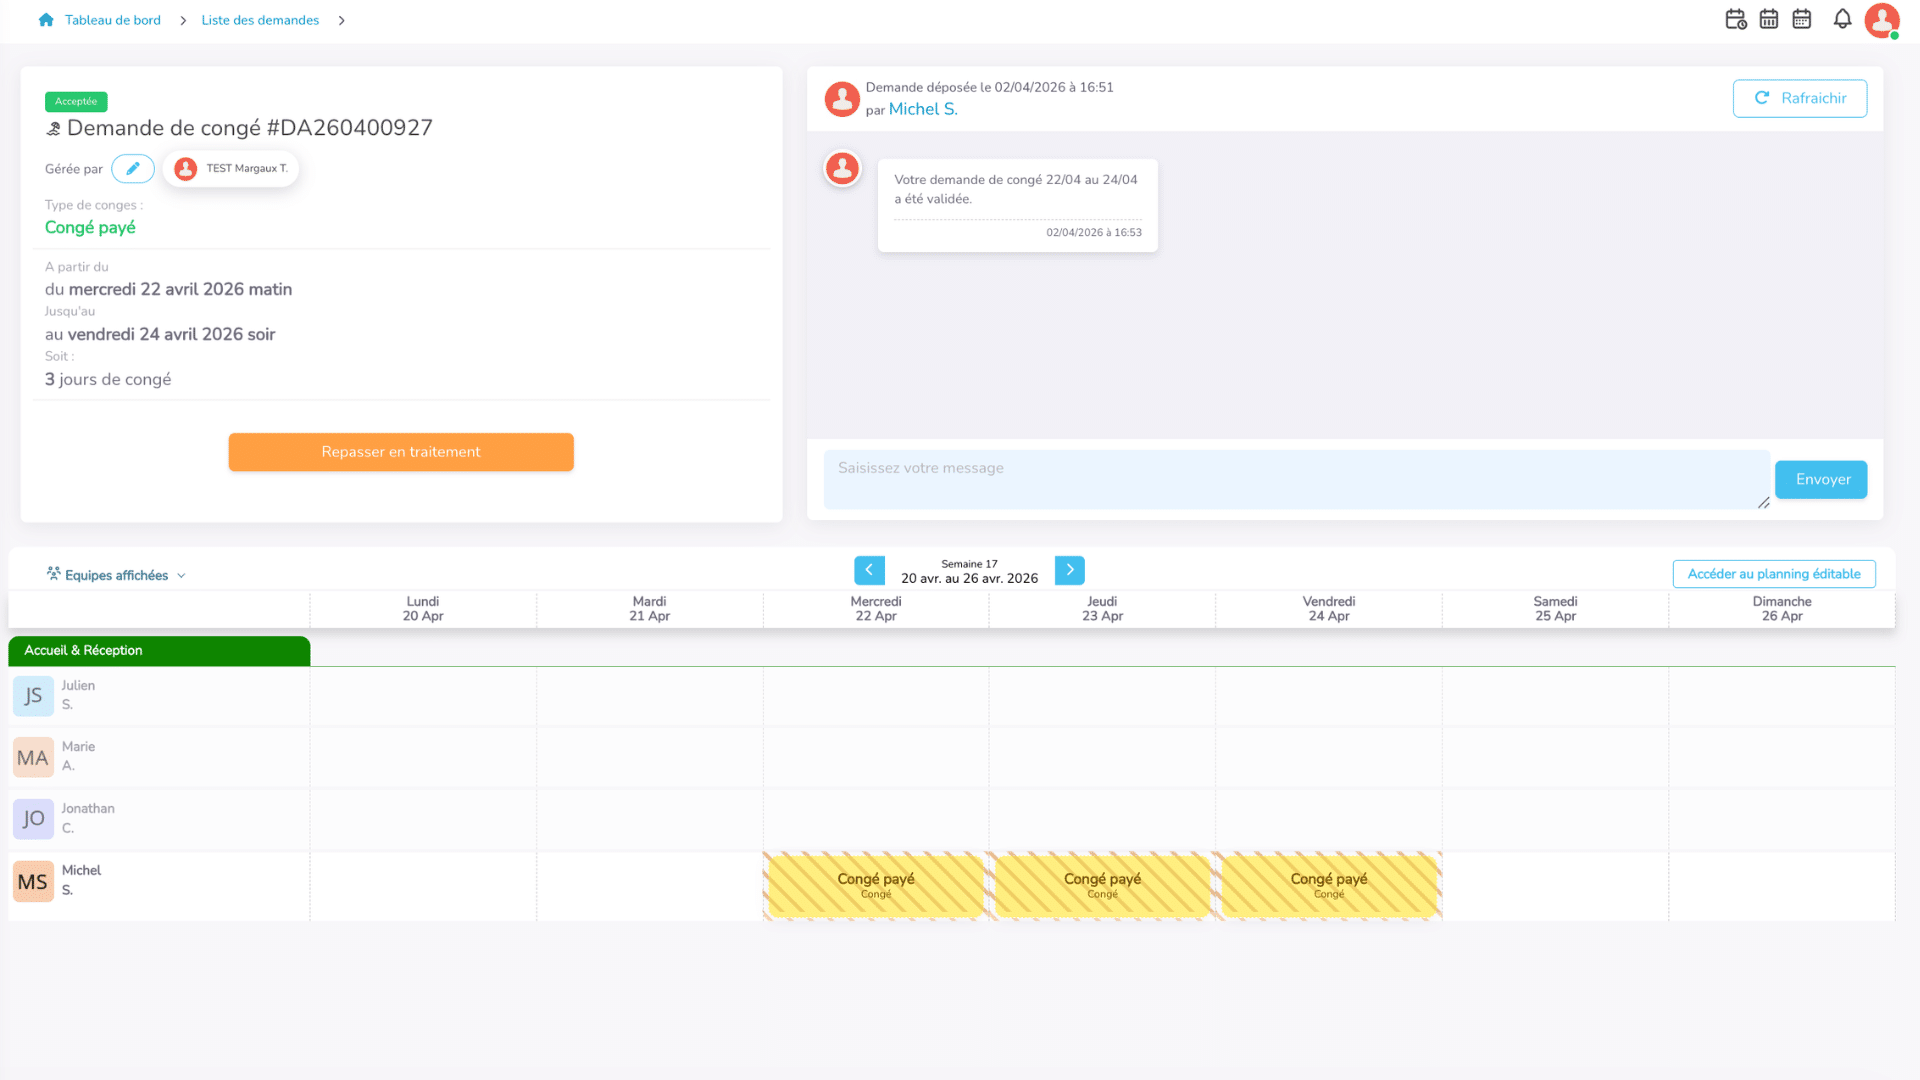Focus the Saisissez votre message field

1296,479
